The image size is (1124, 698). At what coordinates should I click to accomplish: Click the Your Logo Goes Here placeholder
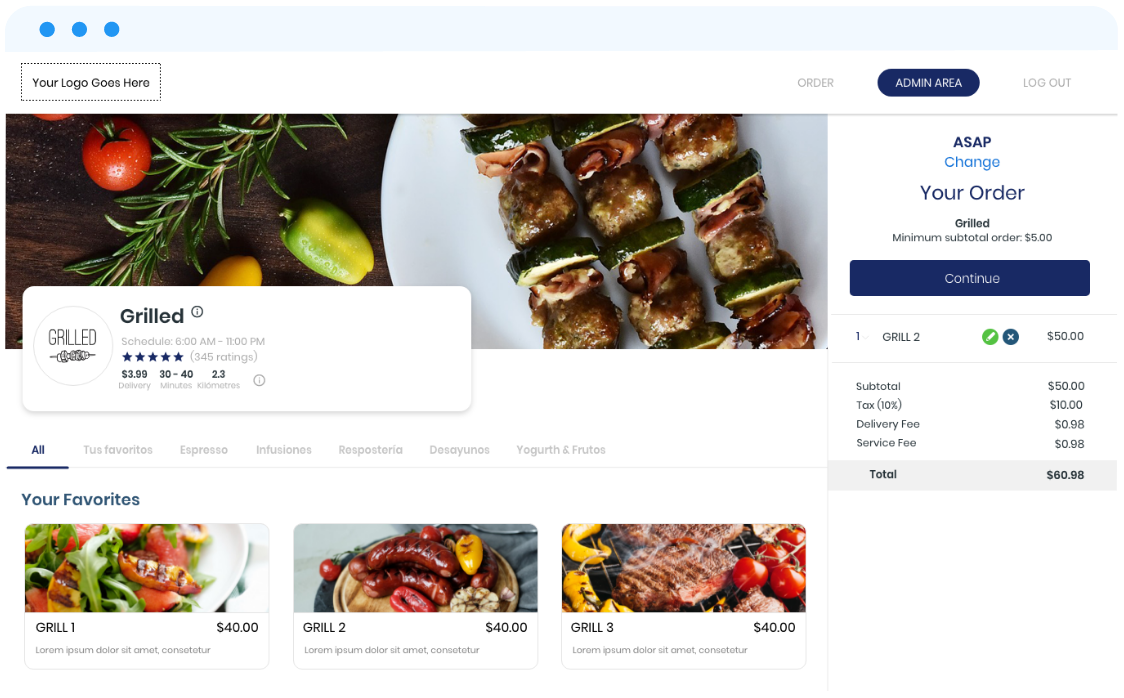[91, 82]
